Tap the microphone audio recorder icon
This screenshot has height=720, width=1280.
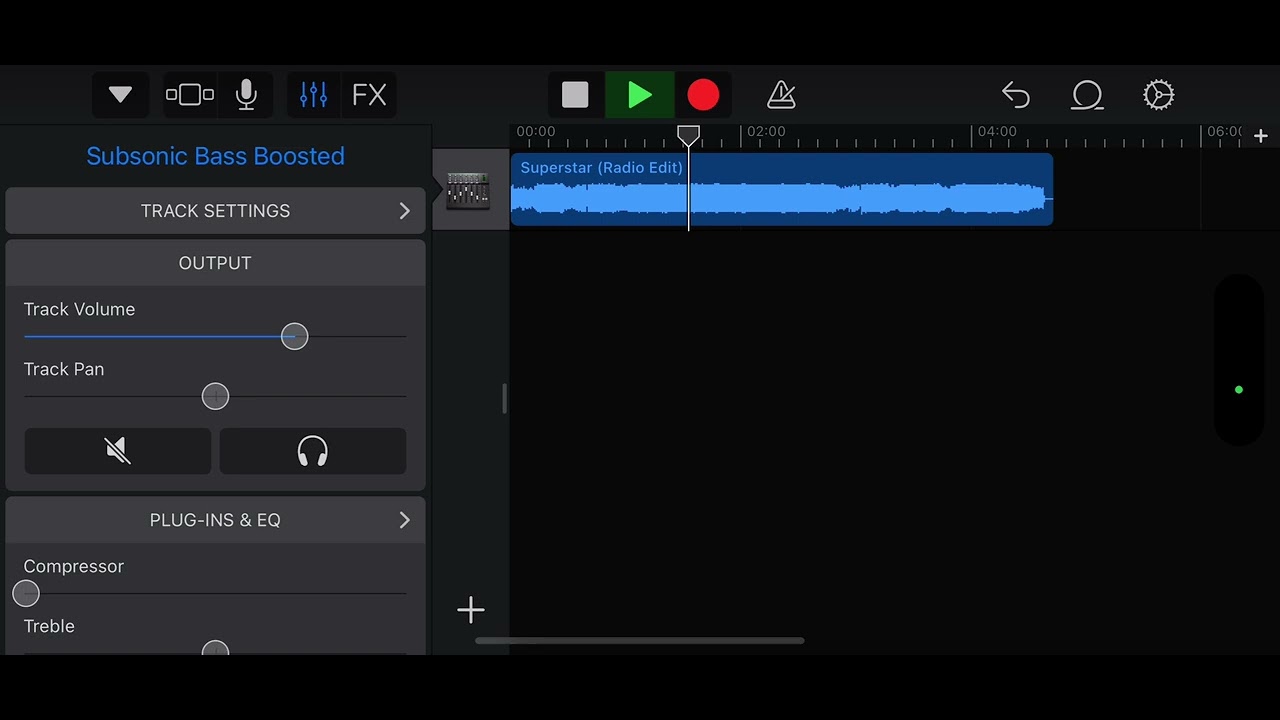pyautogui.click(x=246, y=95)
